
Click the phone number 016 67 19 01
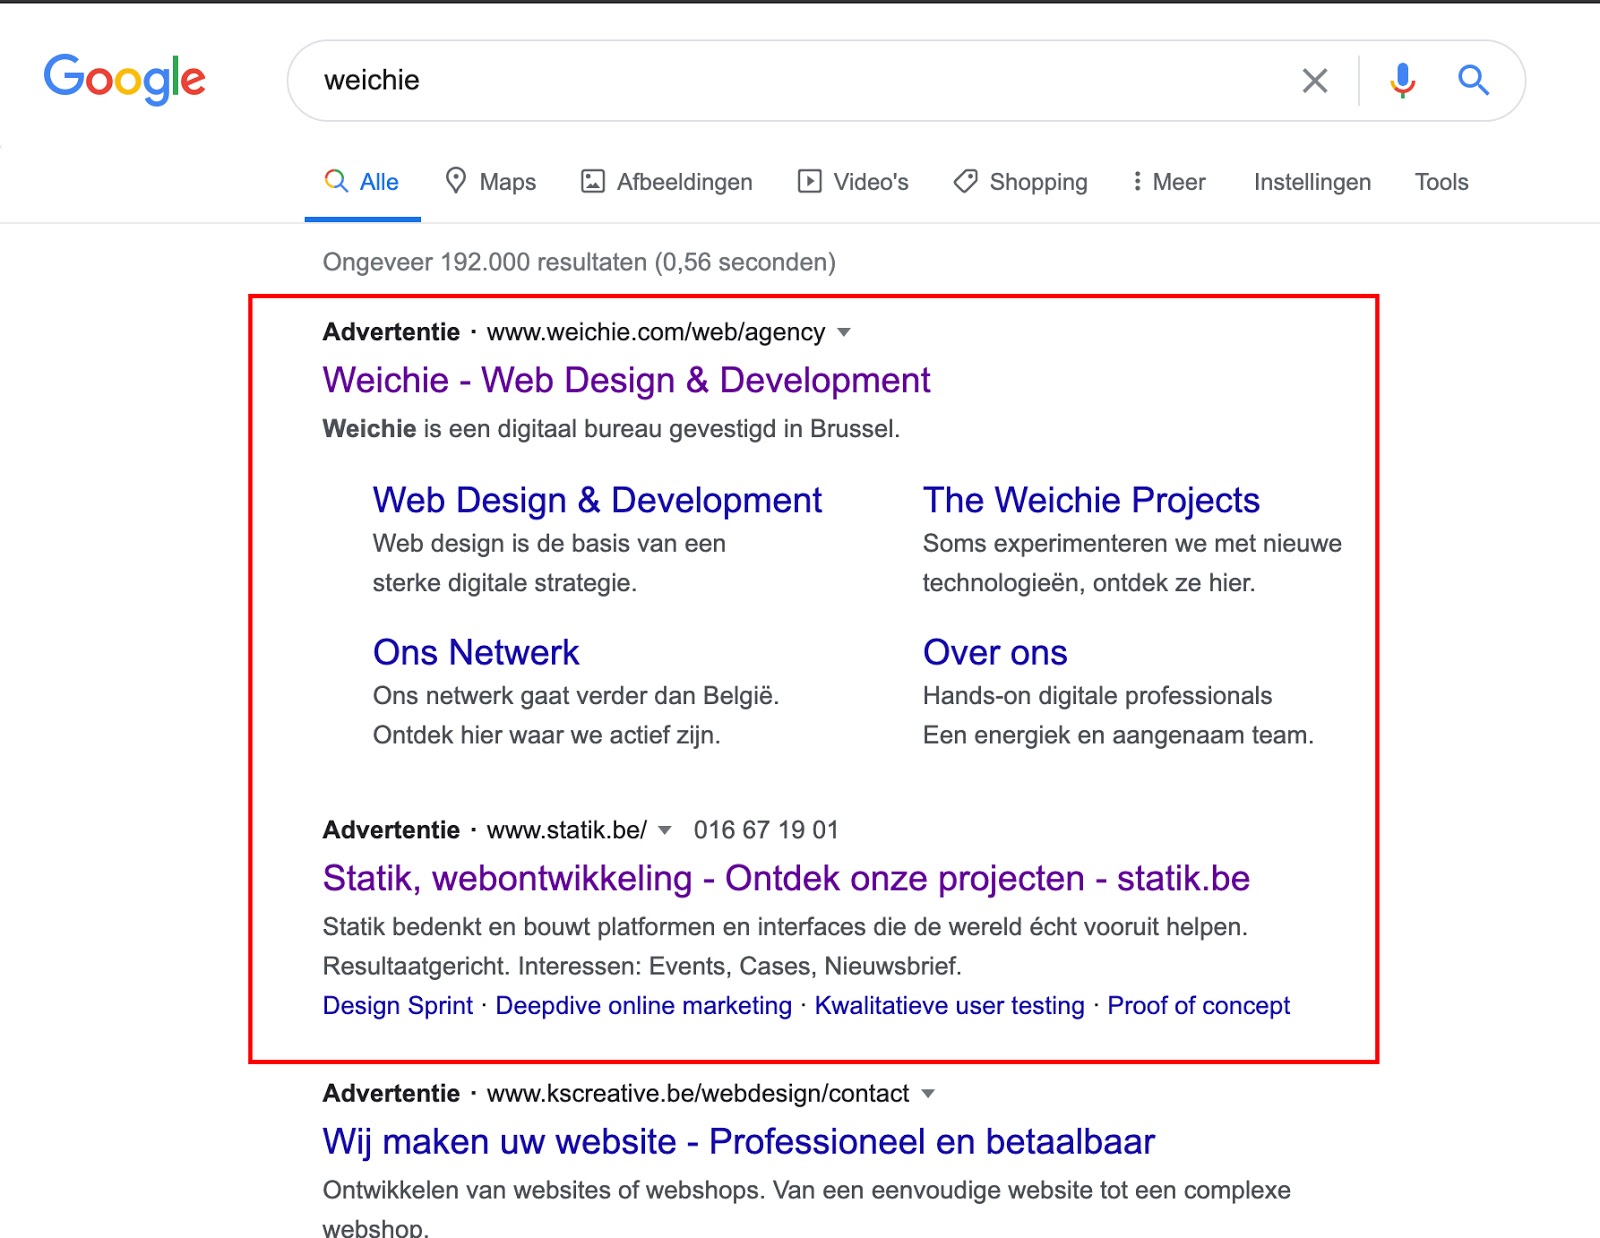click(x=766, y=830)
